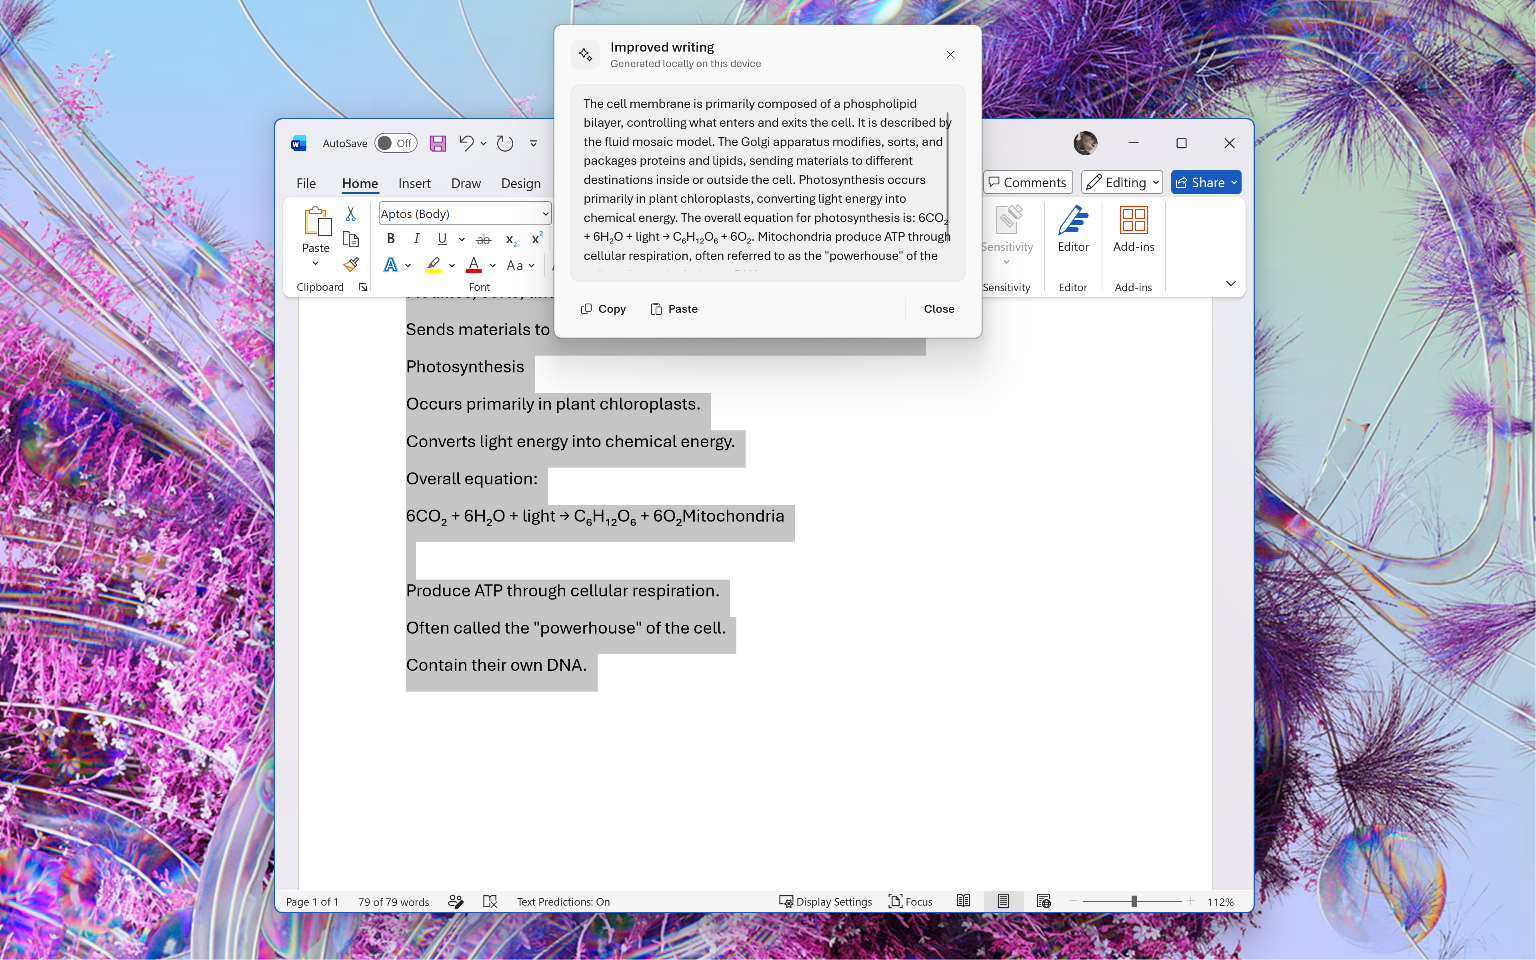Undo the last action
This screenshot has width=1536, height=960.
[466, 143]
